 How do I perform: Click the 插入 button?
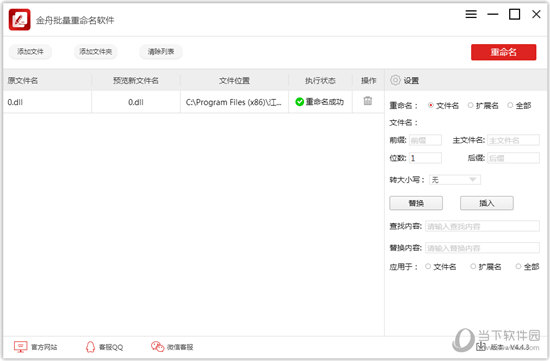(x=487, y=203)
